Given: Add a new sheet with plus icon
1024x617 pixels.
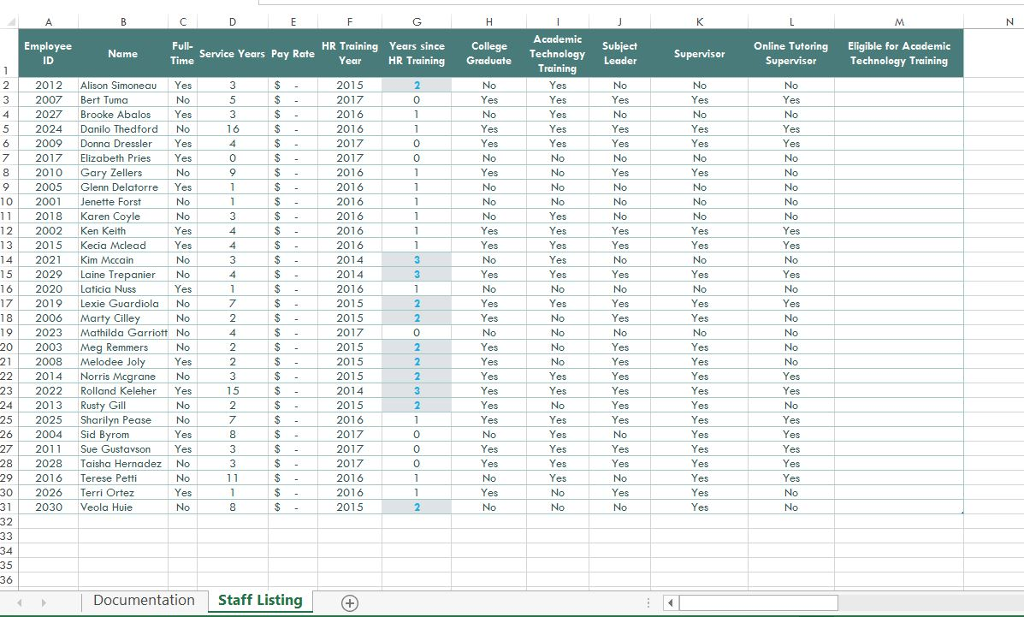Looking at the screenshot, I should click(349, 603).
